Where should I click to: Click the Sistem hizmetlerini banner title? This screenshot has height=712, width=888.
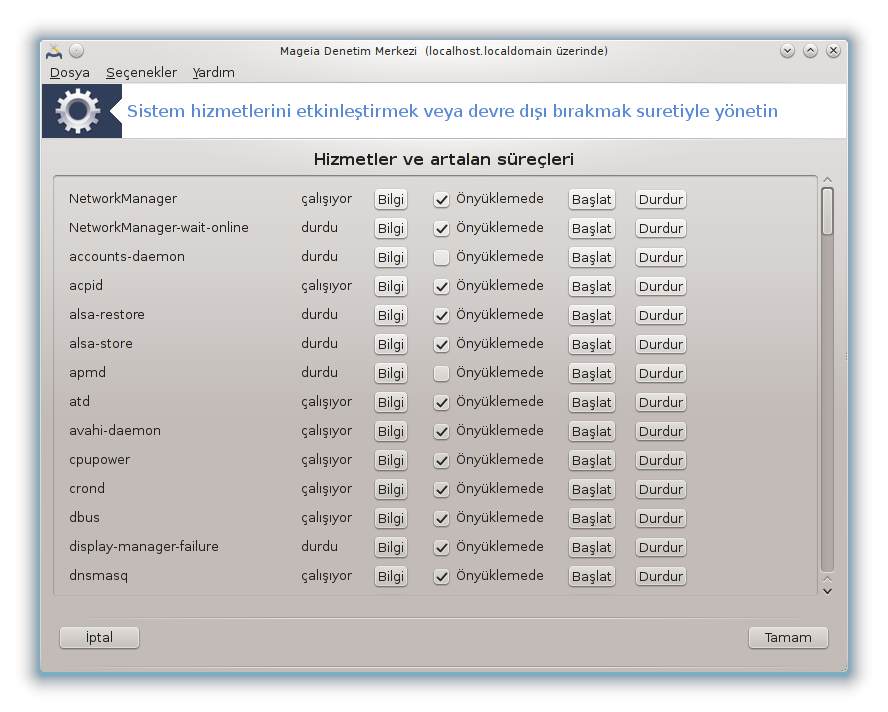452,111
